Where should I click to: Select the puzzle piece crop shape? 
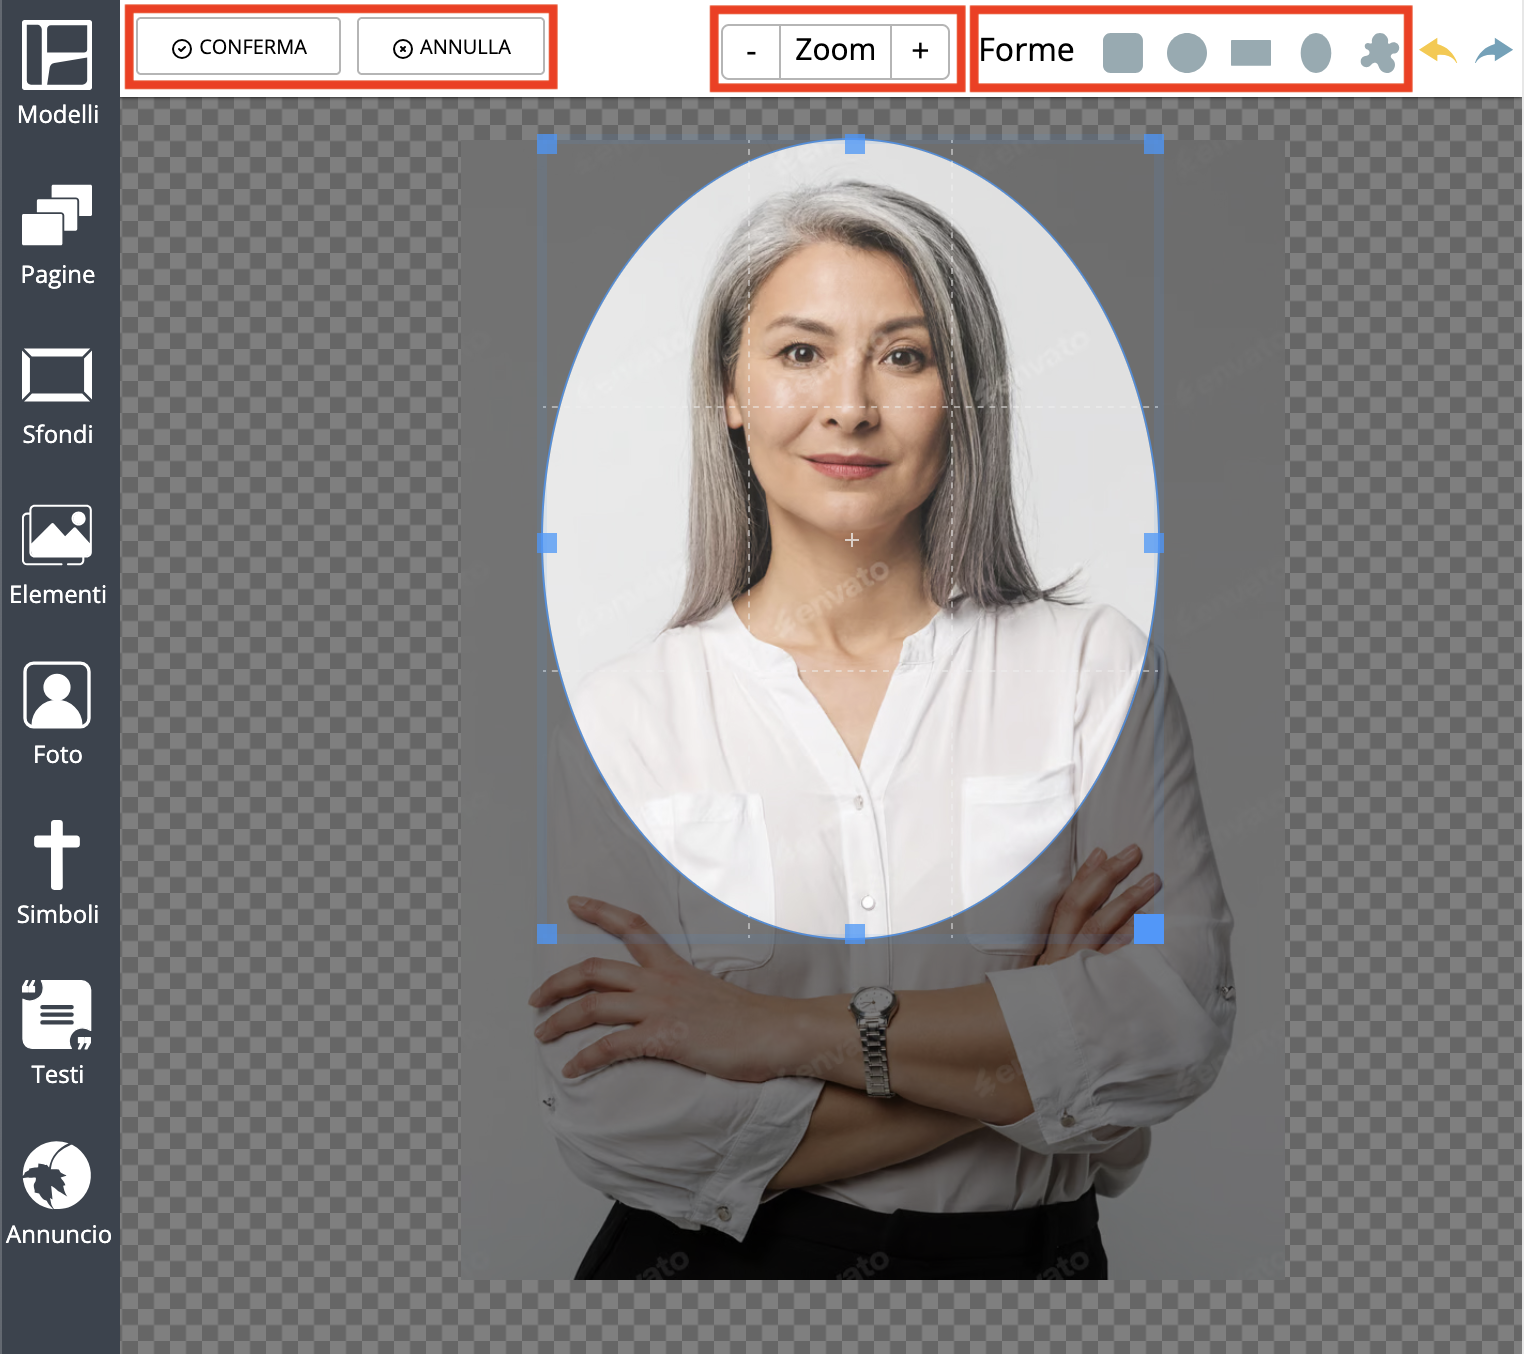coord(1379,52)
